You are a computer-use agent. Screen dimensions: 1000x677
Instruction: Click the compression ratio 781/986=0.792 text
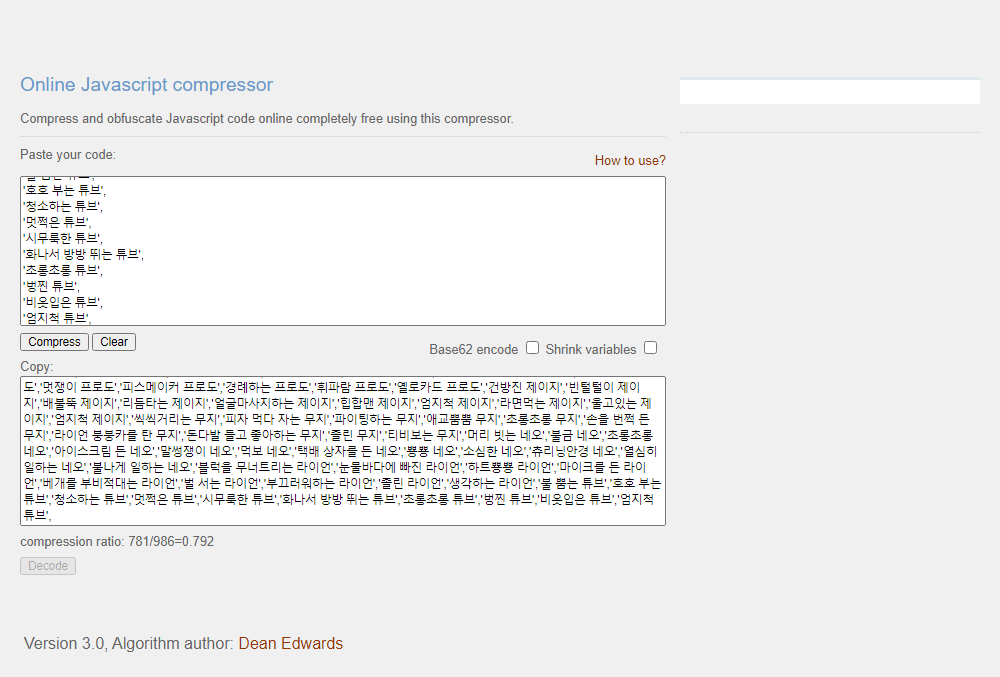point(117,542)
